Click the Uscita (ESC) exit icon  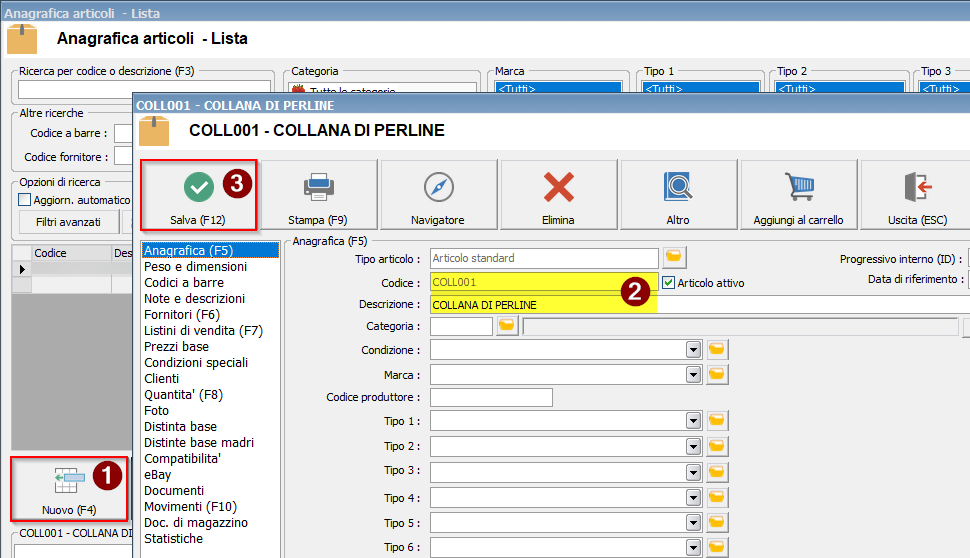[x=916, y=196]
